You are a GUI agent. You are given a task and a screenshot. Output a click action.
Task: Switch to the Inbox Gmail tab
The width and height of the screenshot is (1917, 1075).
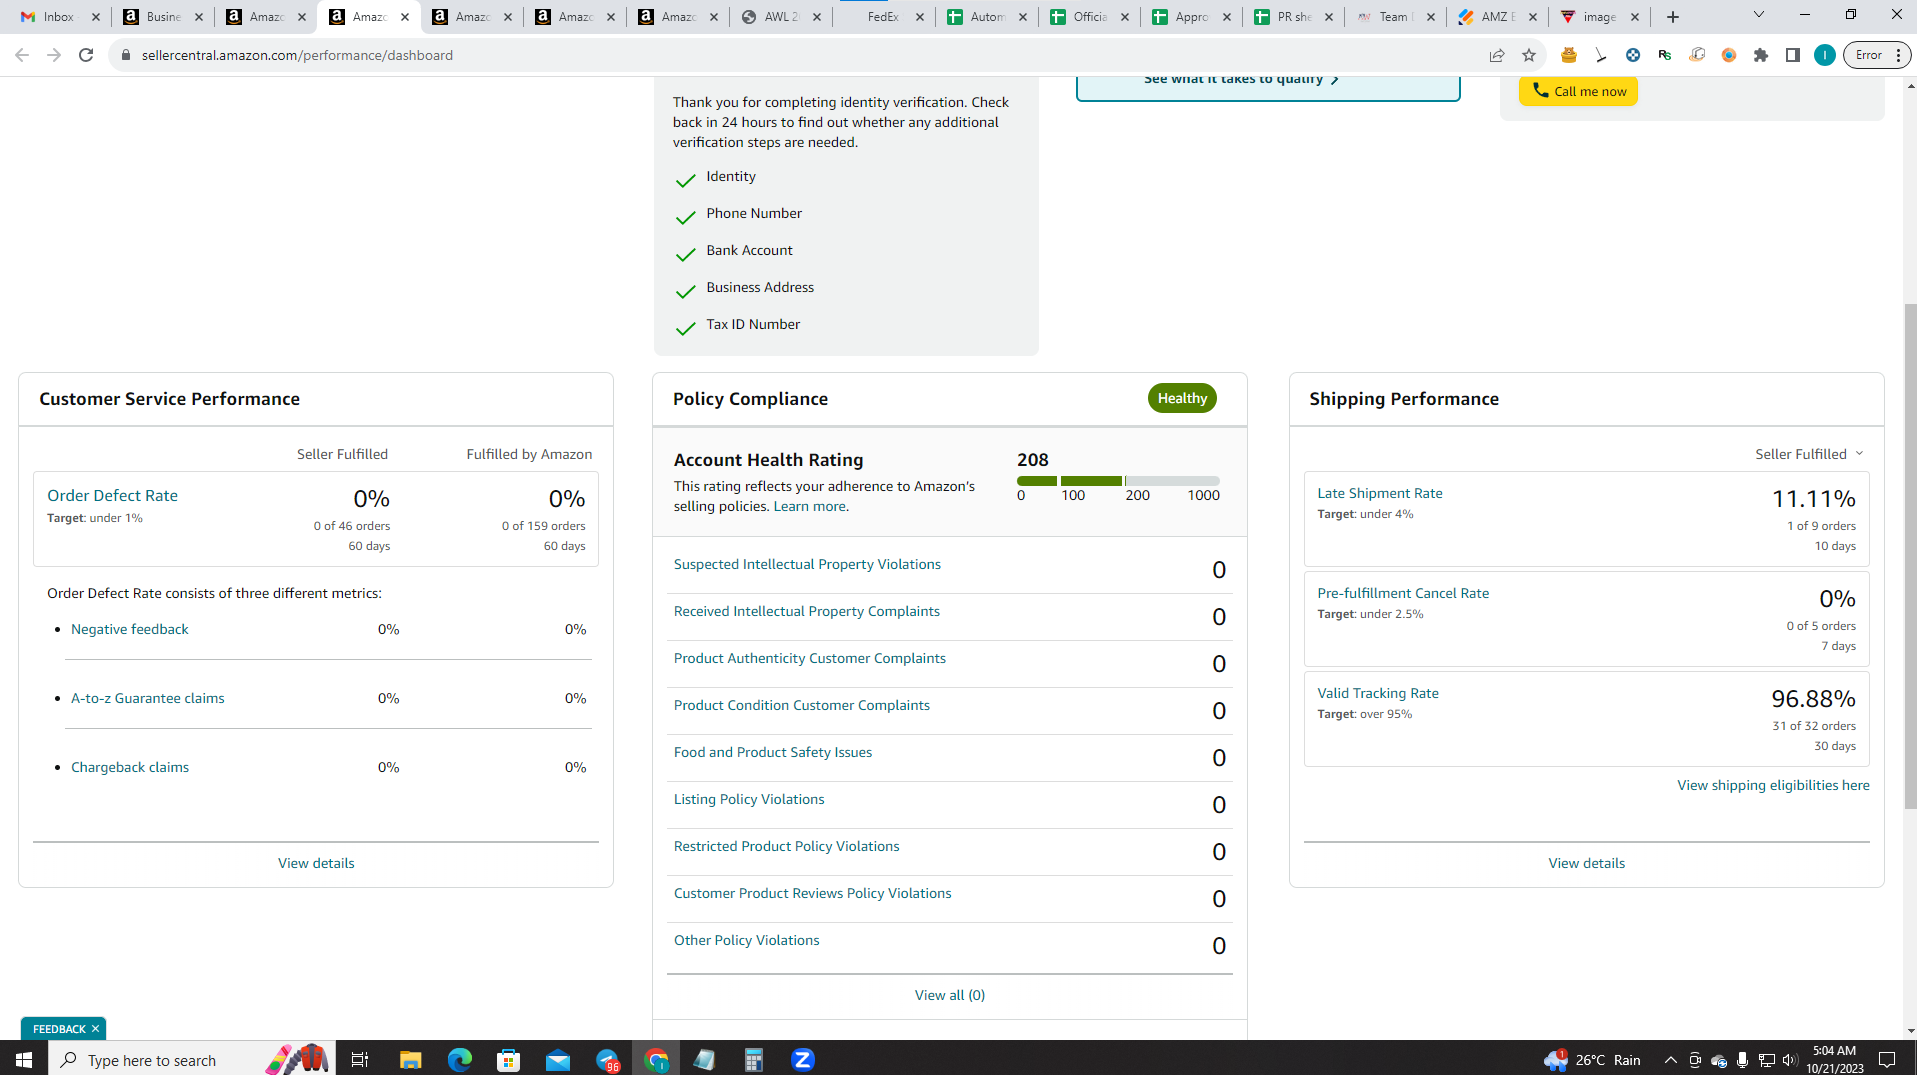[58, 17]
